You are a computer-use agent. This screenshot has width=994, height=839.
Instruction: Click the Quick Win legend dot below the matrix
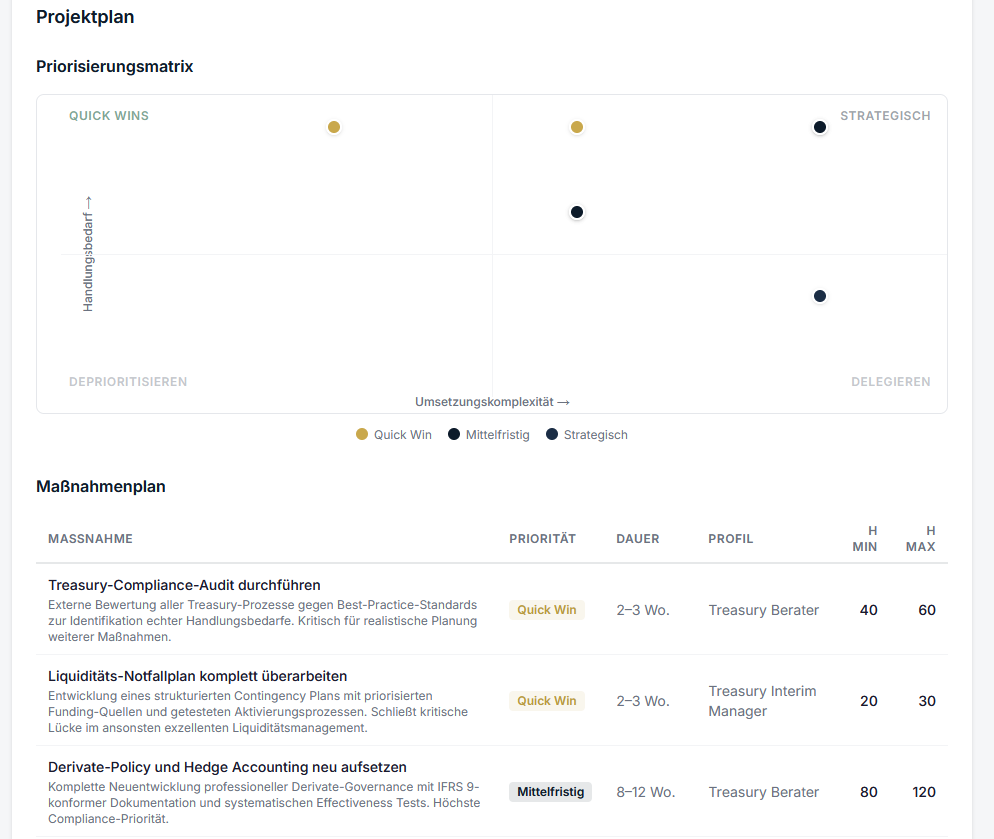(361, 434)
